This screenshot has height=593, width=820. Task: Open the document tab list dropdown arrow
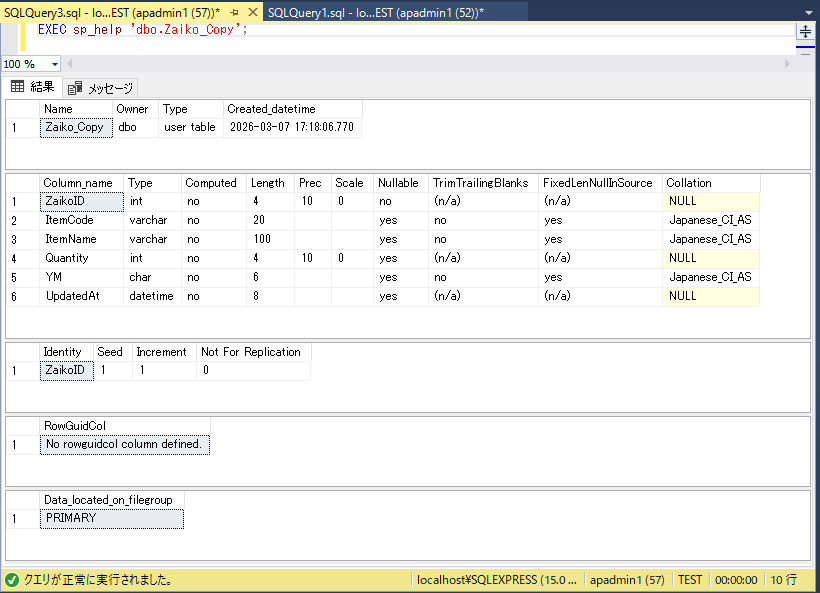tap(807, 11)
